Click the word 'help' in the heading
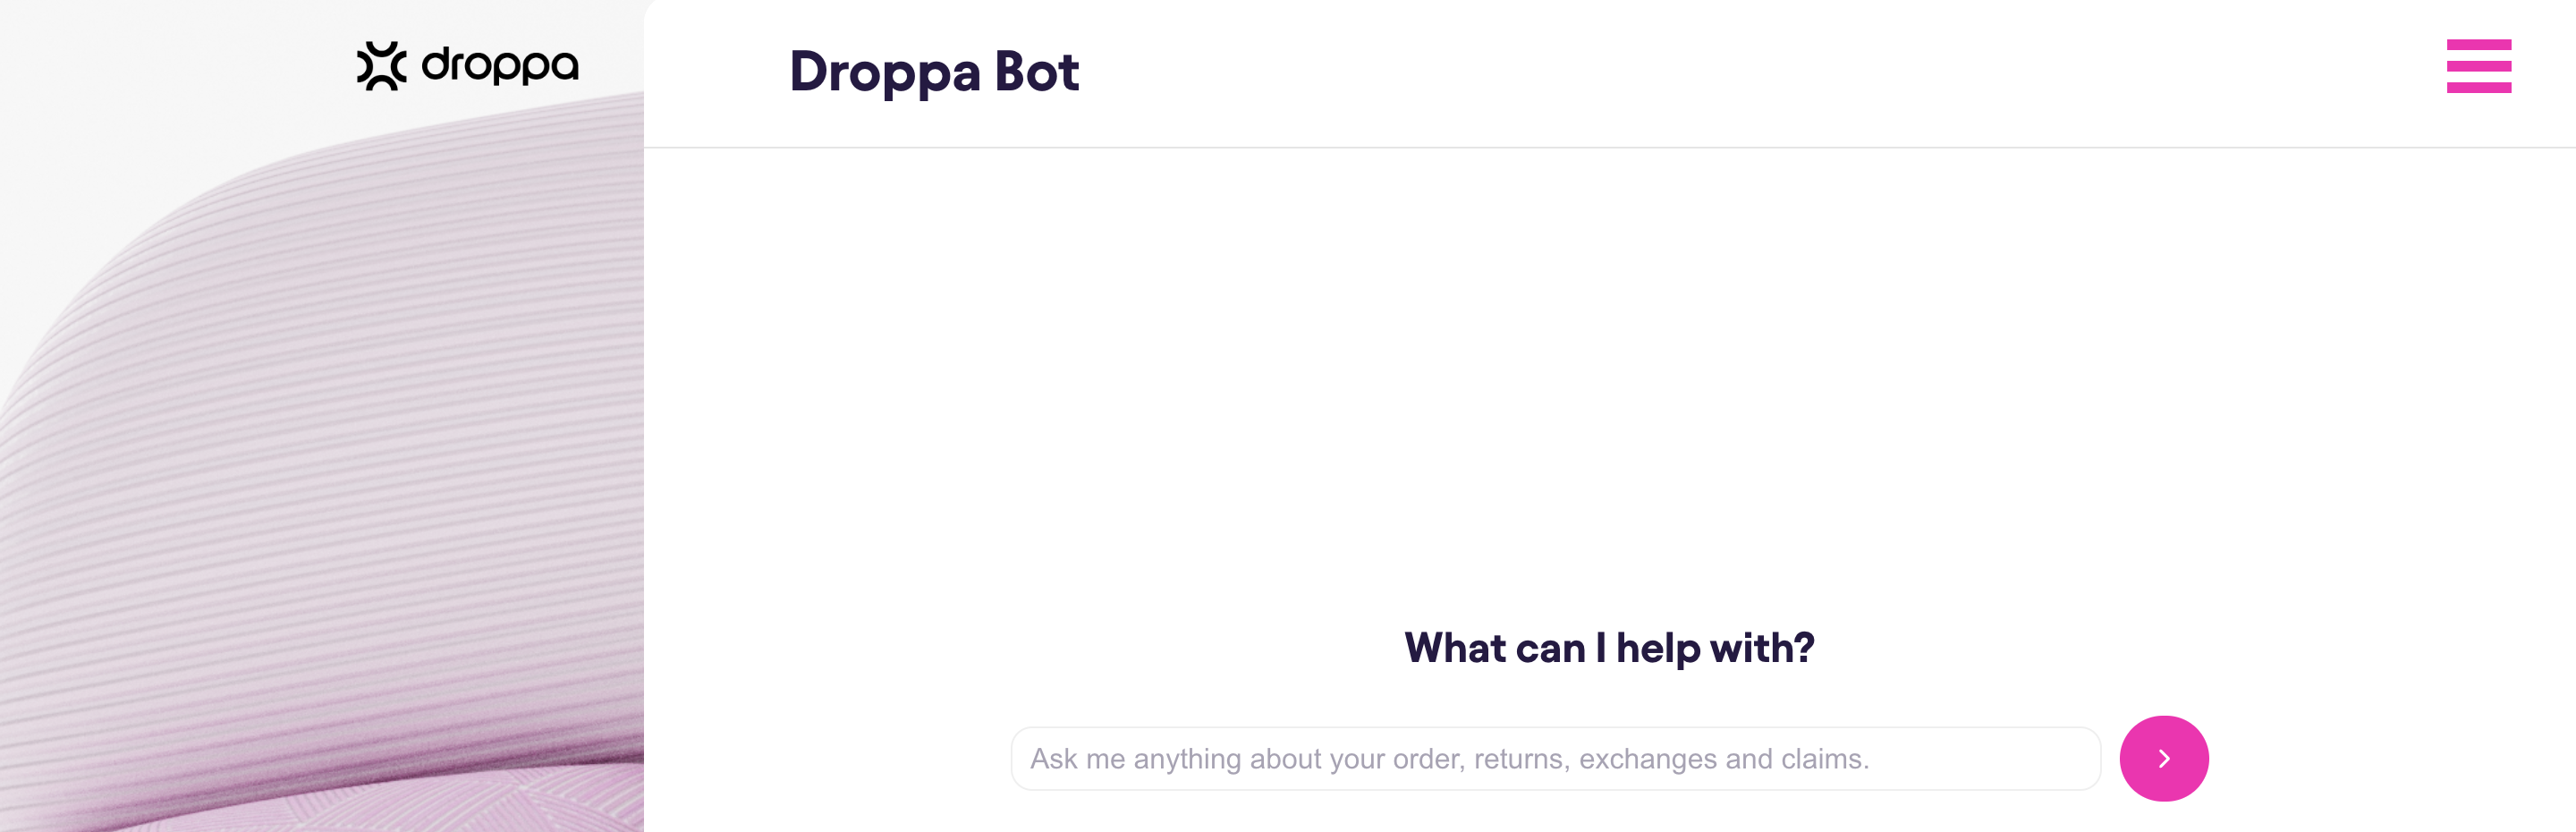 point(1658,648)
